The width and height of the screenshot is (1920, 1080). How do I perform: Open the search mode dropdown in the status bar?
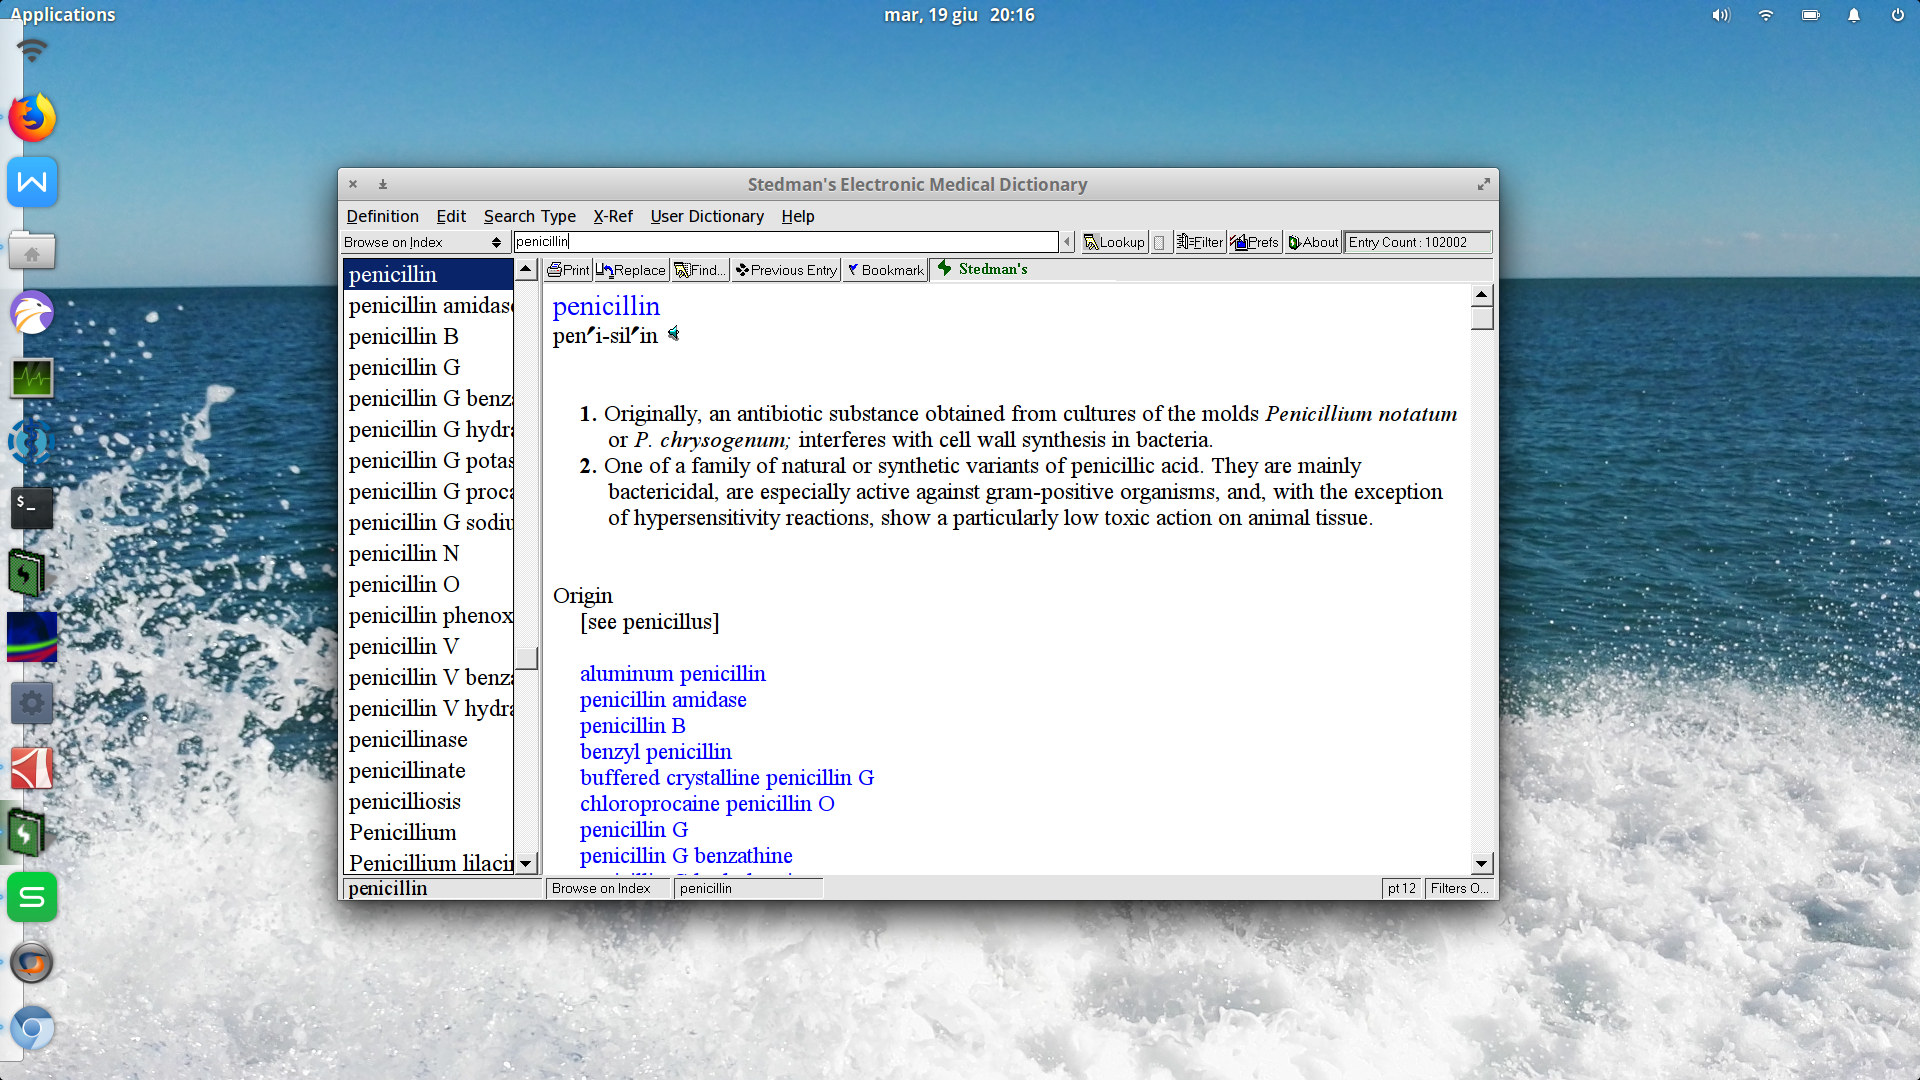(608, 888)
